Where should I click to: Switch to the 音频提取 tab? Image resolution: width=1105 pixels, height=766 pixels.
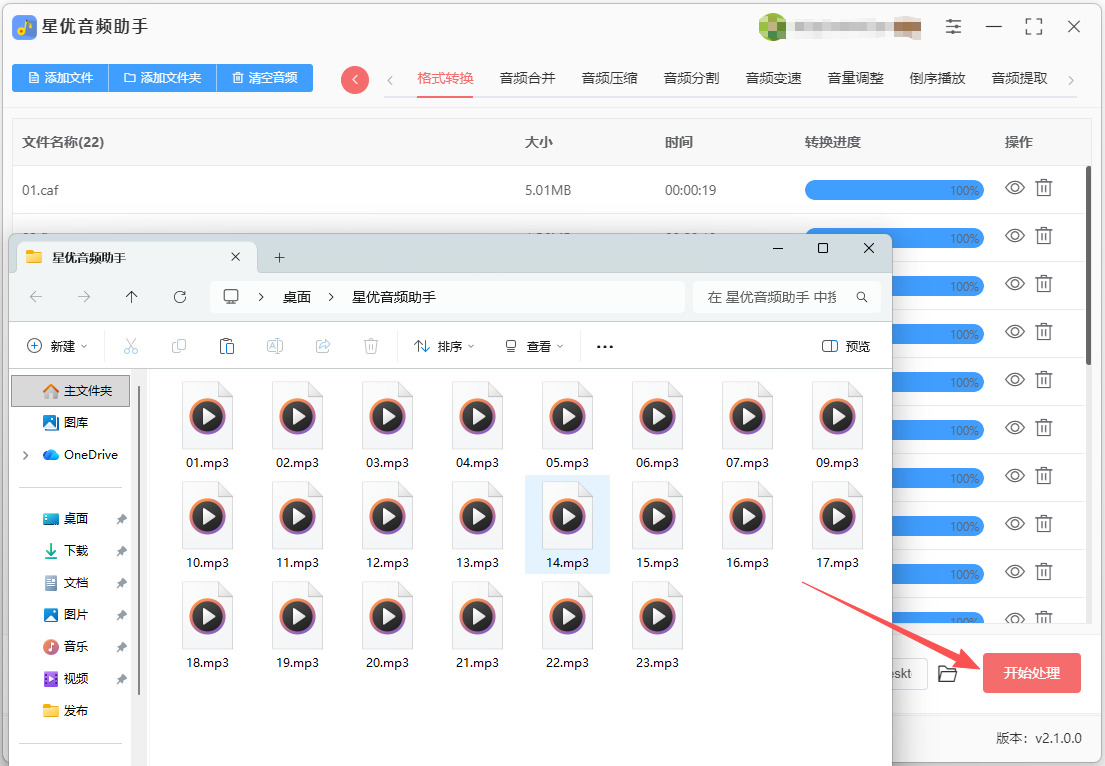coord(1019,78)
